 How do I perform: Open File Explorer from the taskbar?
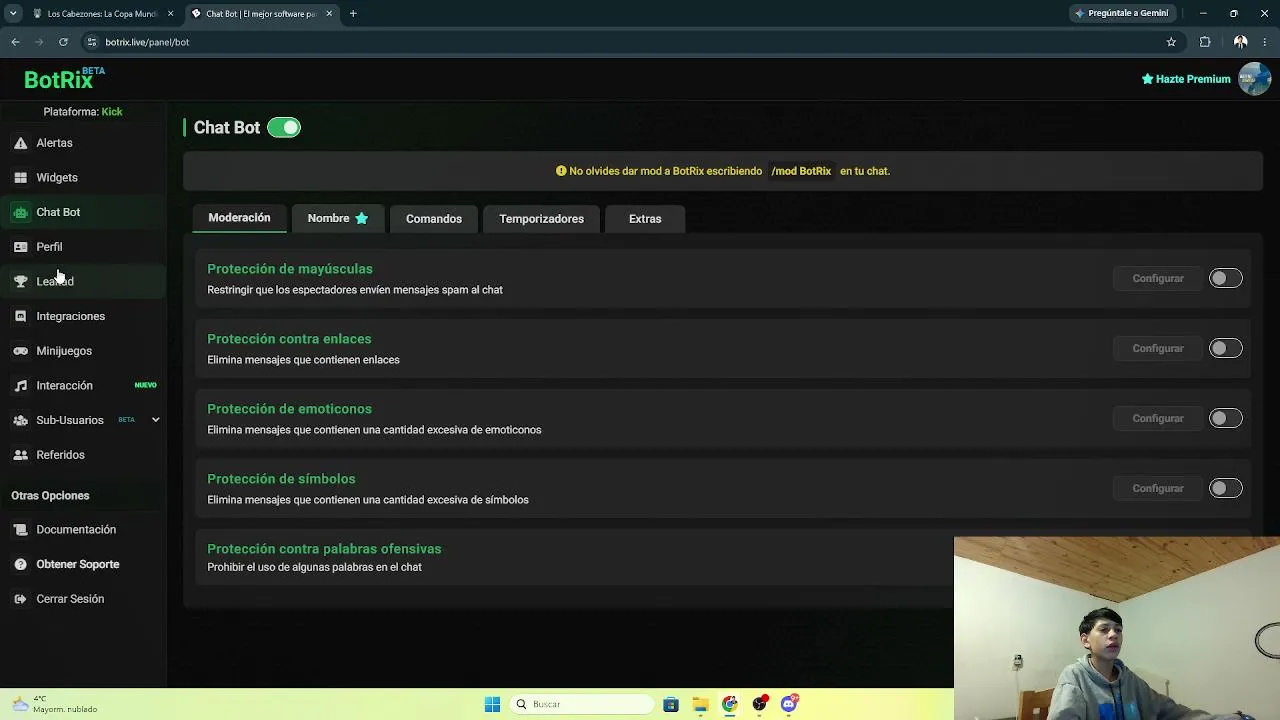(700, 704)
